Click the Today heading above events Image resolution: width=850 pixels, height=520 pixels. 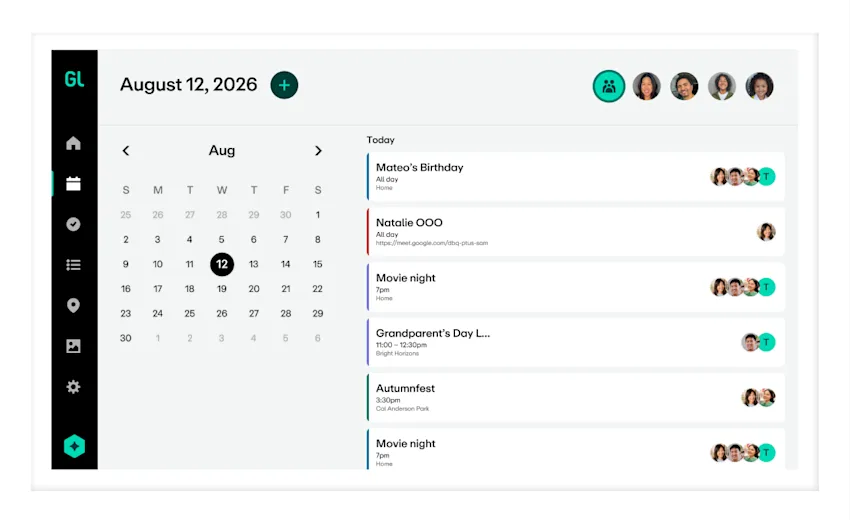pyautogui.click(x=381, y=140)
